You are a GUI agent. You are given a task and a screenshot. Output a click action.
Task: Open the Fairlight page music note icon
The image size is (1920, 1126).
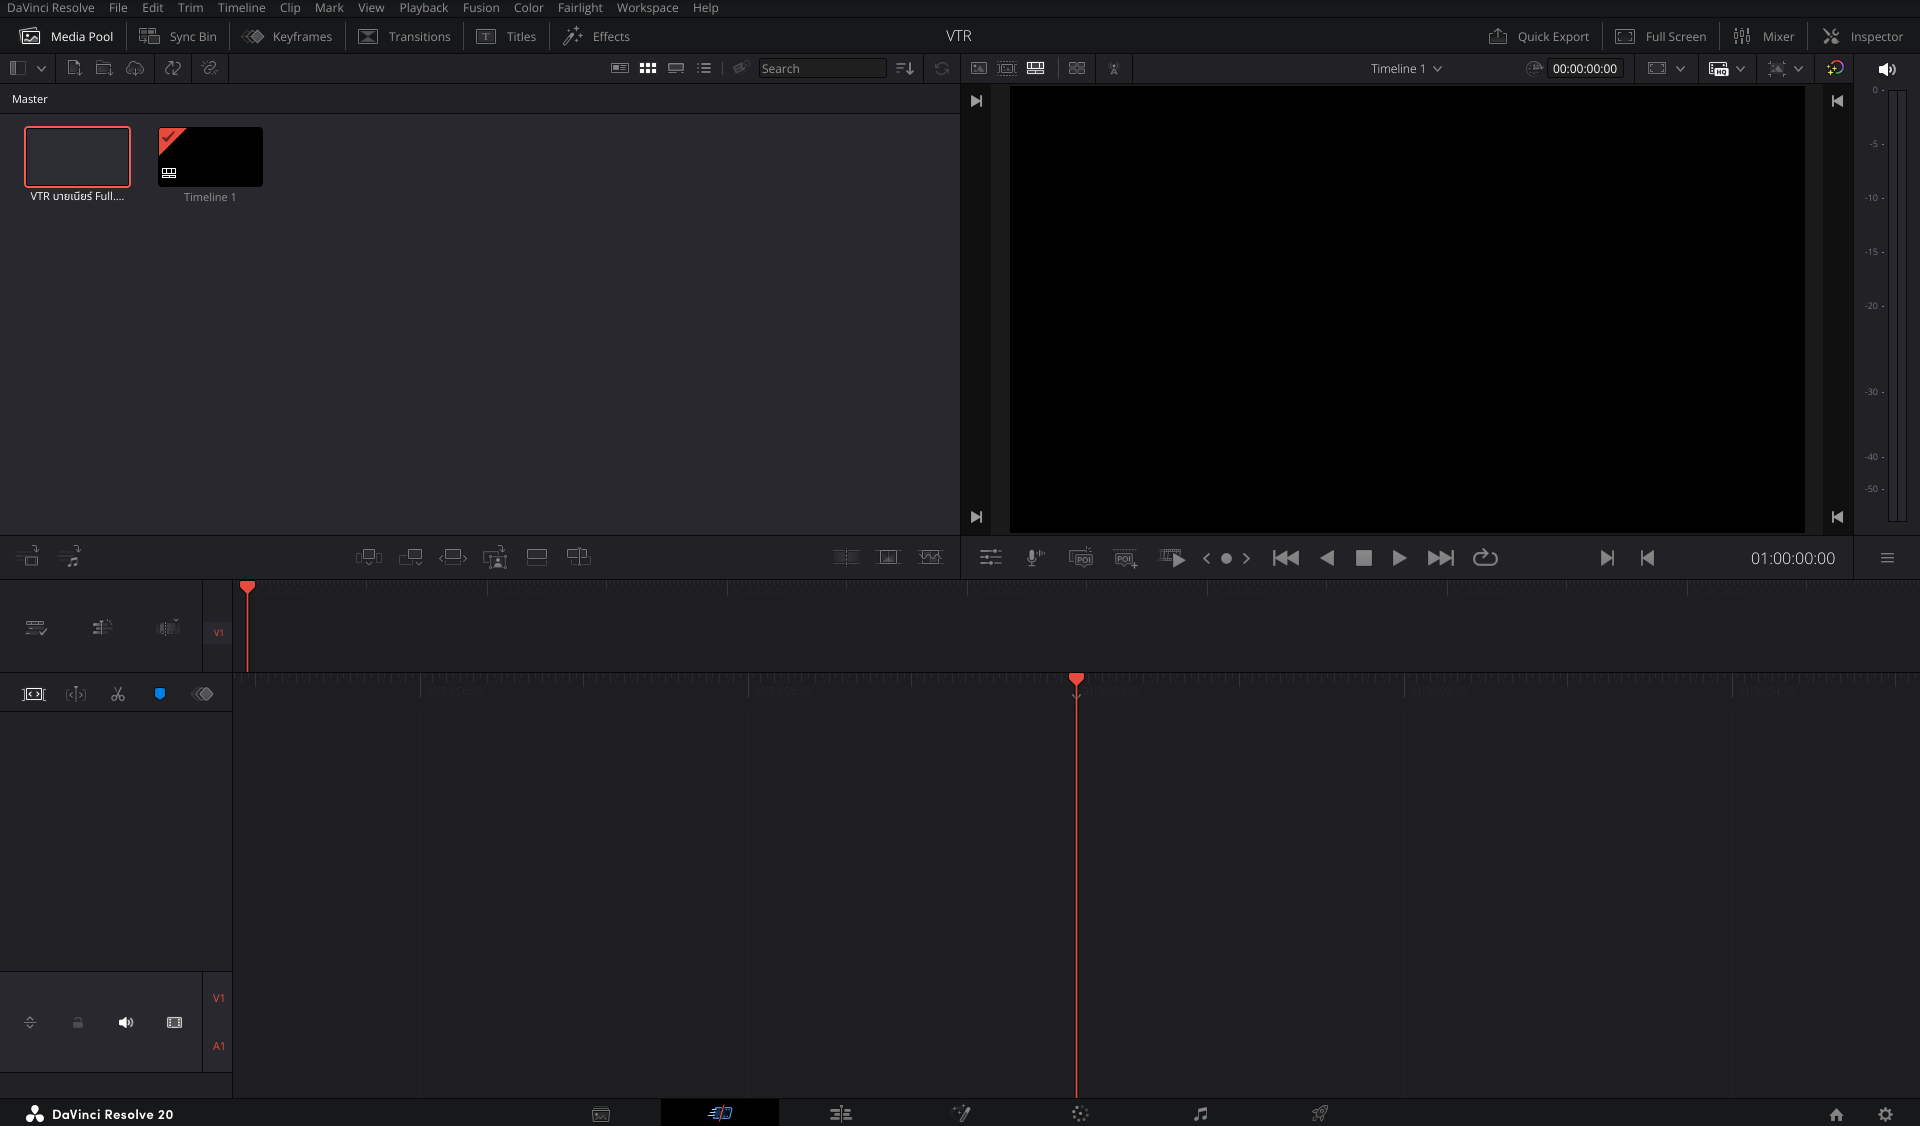coord(1200,1113)
